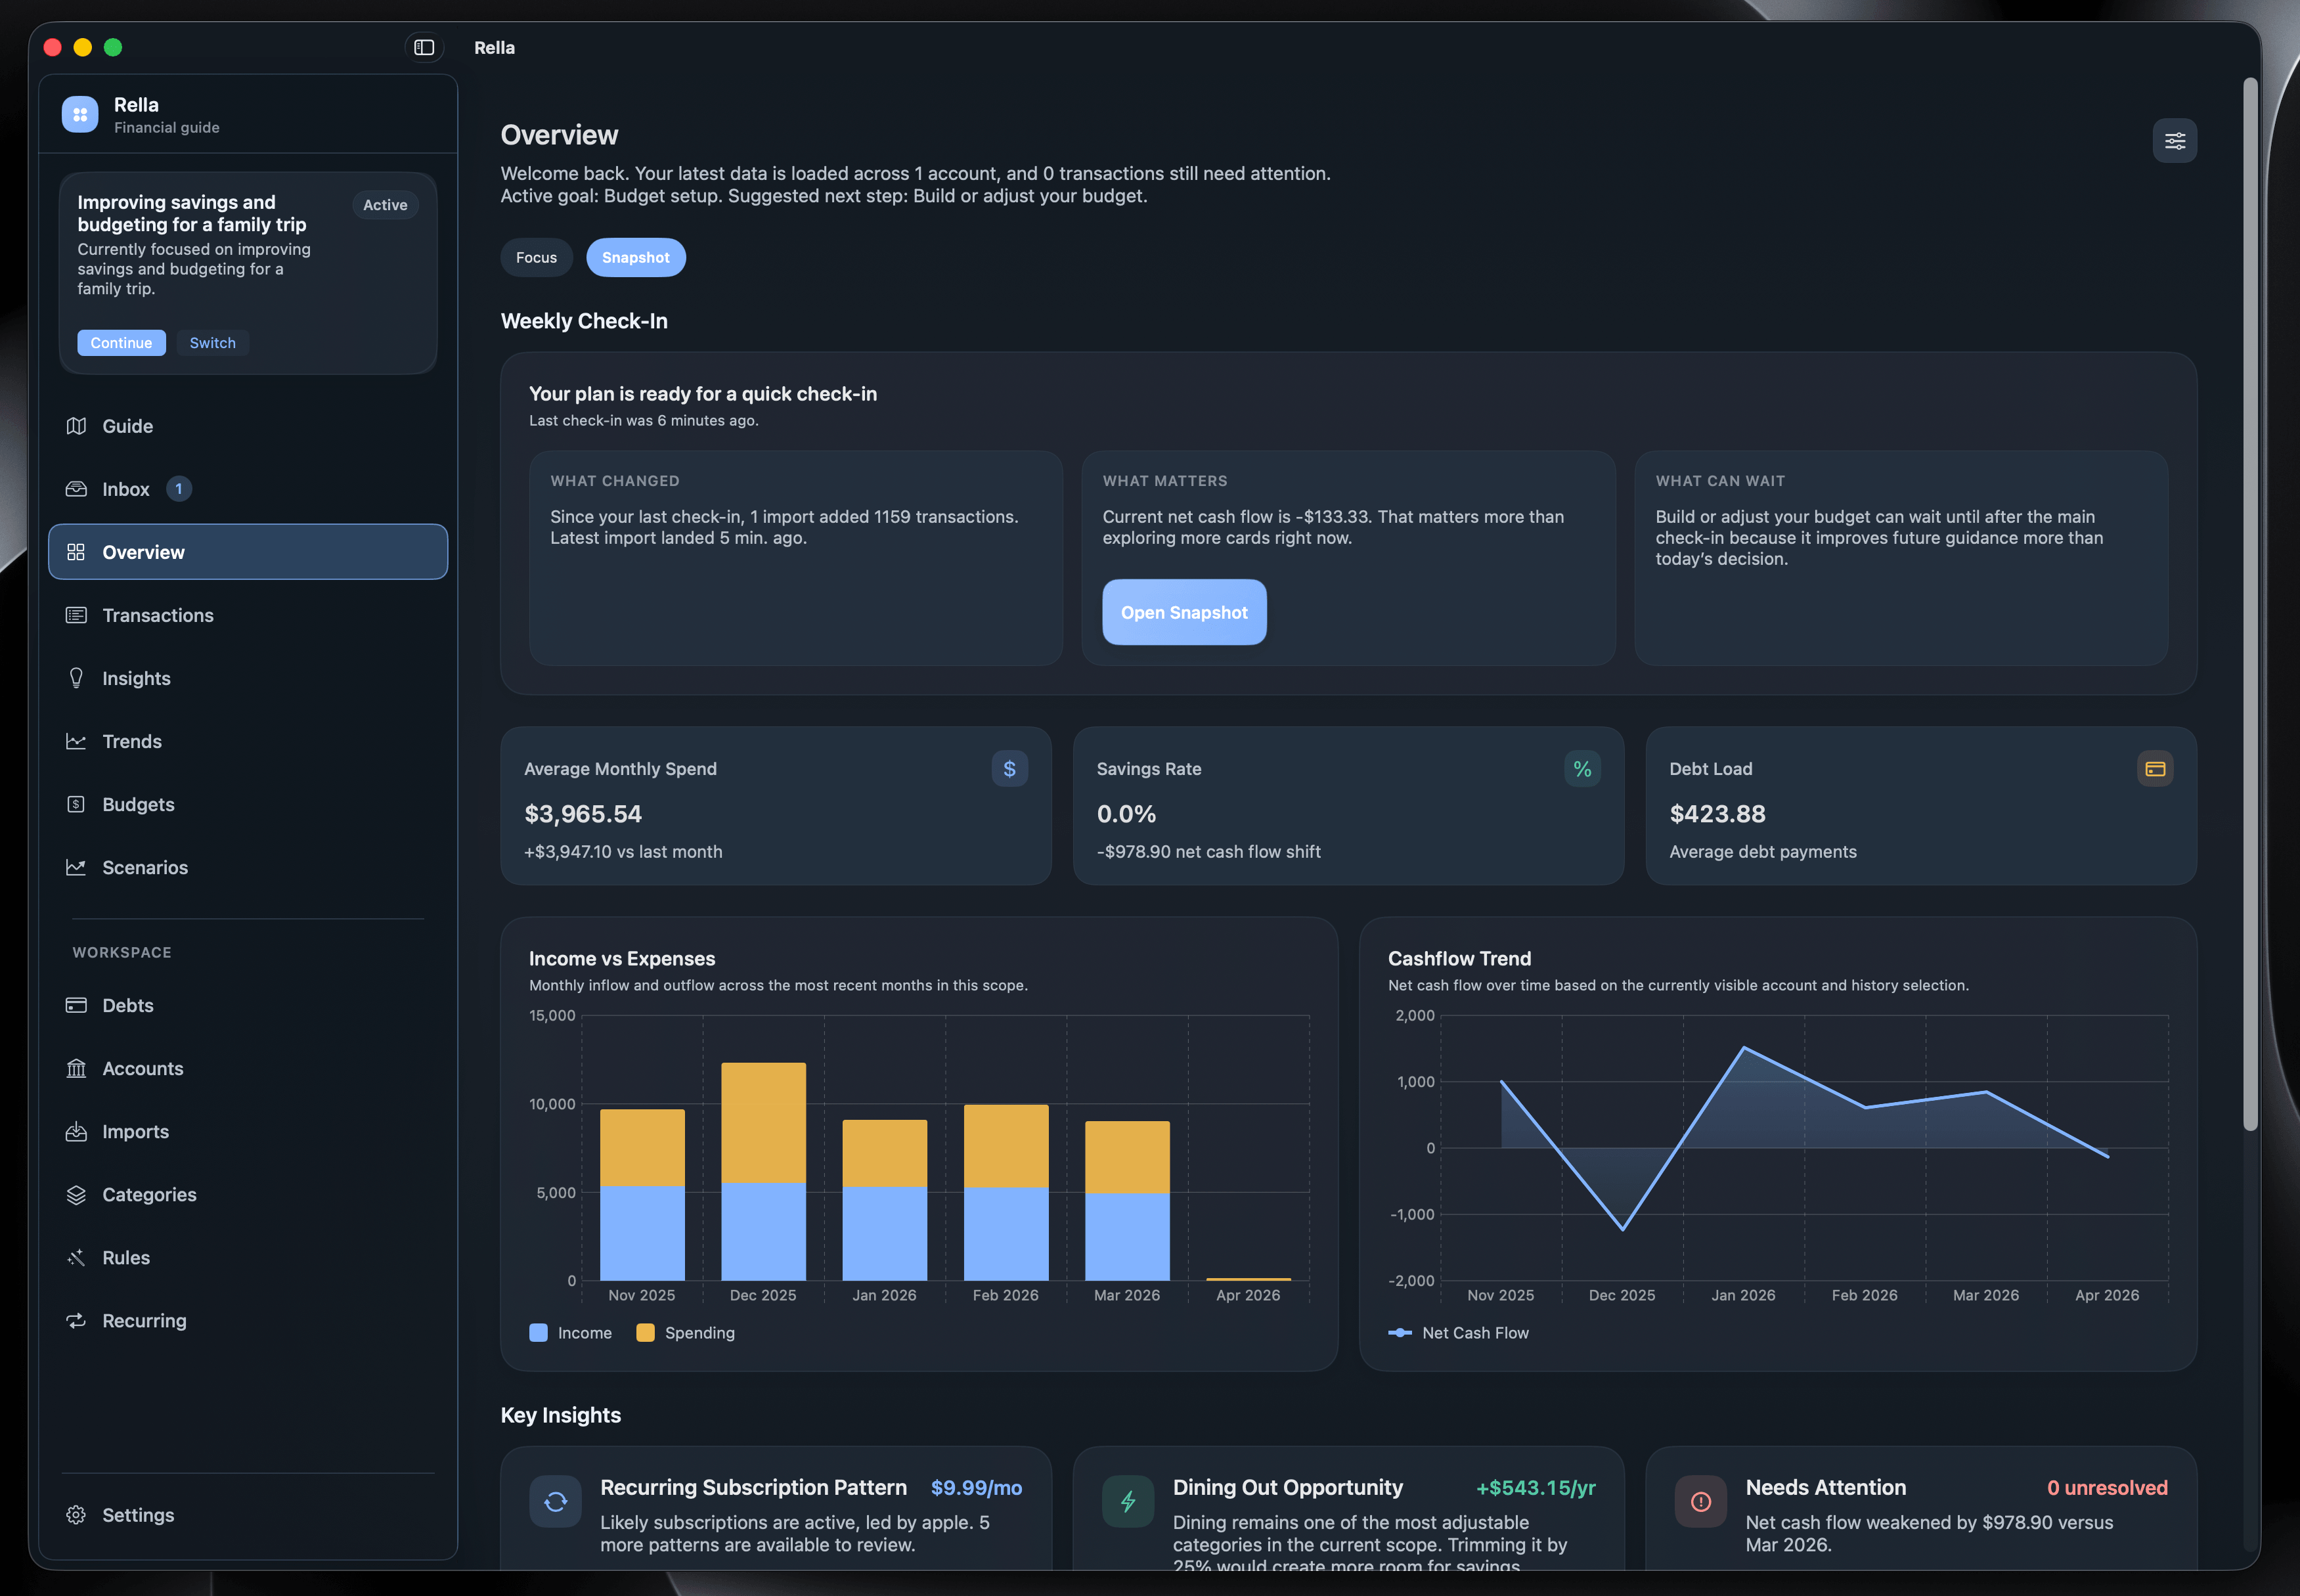2300x1596 pixels.
Task: Open Recurring in the workspace list
Action: pyautogui.click(x=248, y=1320)
